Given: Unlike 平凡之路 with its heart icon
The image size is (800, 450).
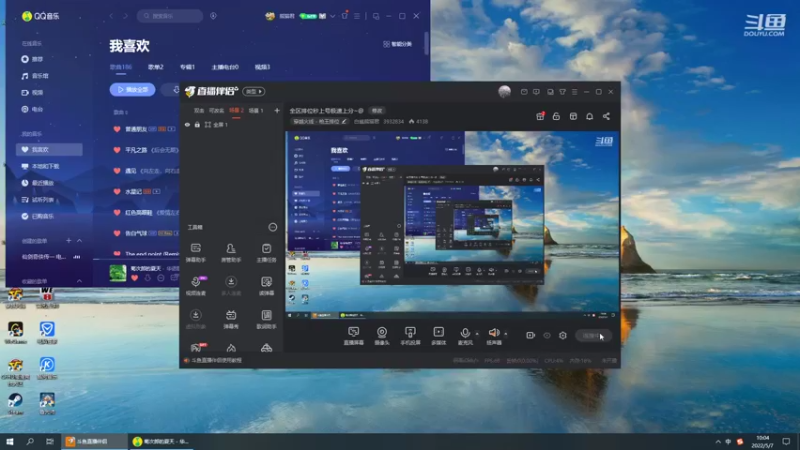Looking at the screenshot, I should coord(117,150).
